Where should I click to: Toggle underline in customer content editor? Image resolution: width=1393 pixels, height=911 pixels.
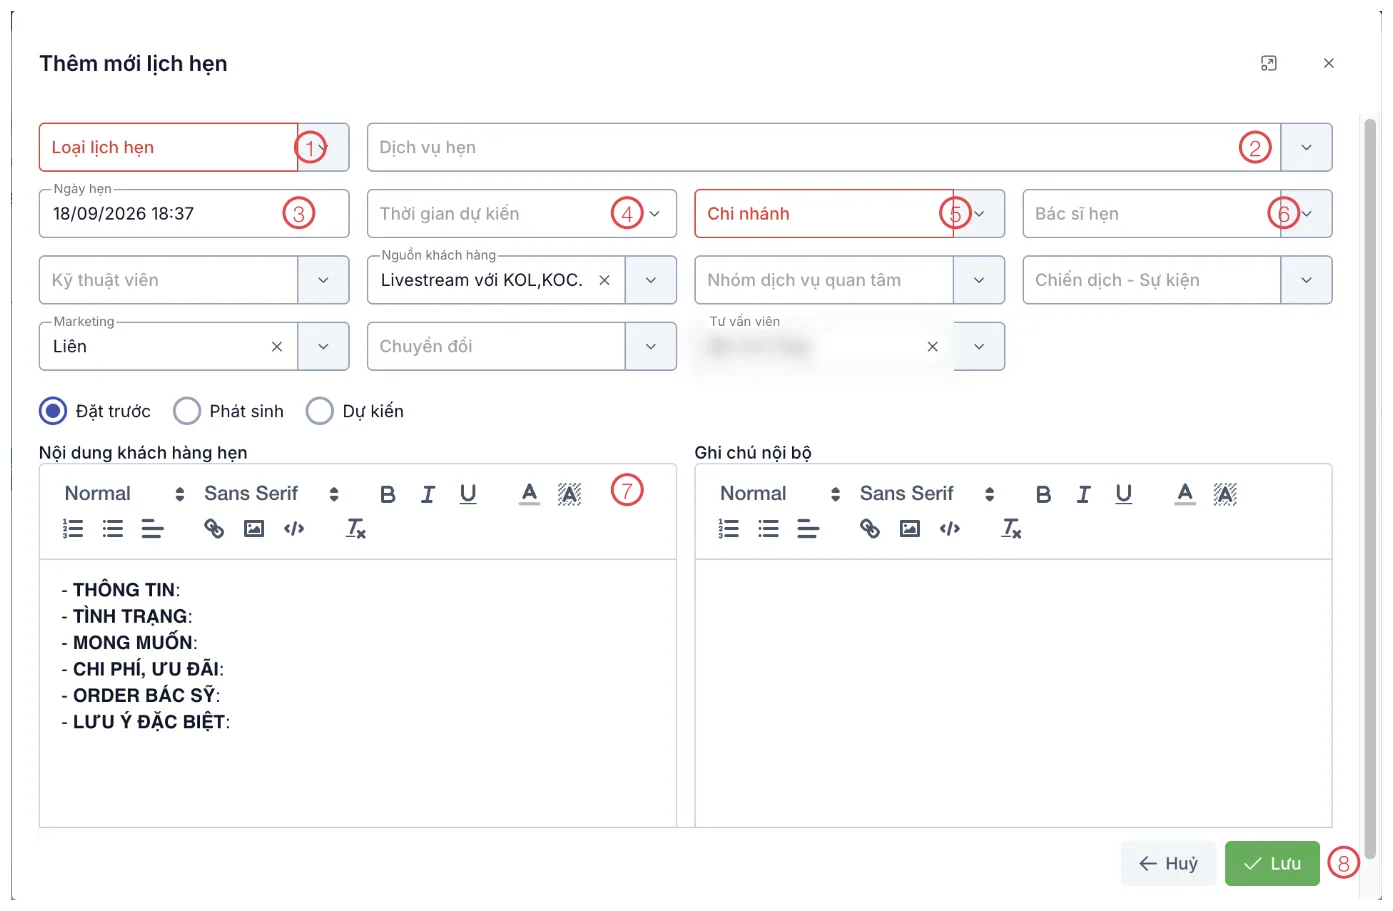click(468, 494)
